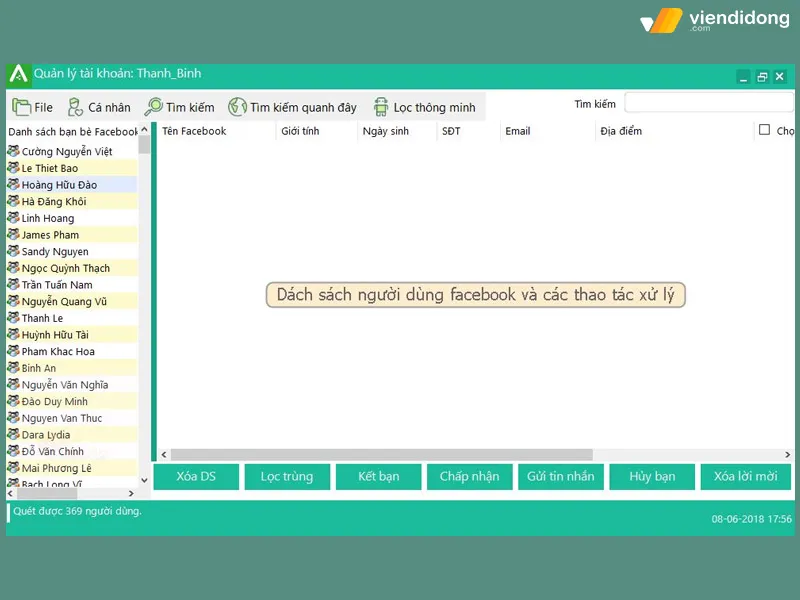The image size is (800, 600).
Task: Open the File menu
Action: point(33,107)
